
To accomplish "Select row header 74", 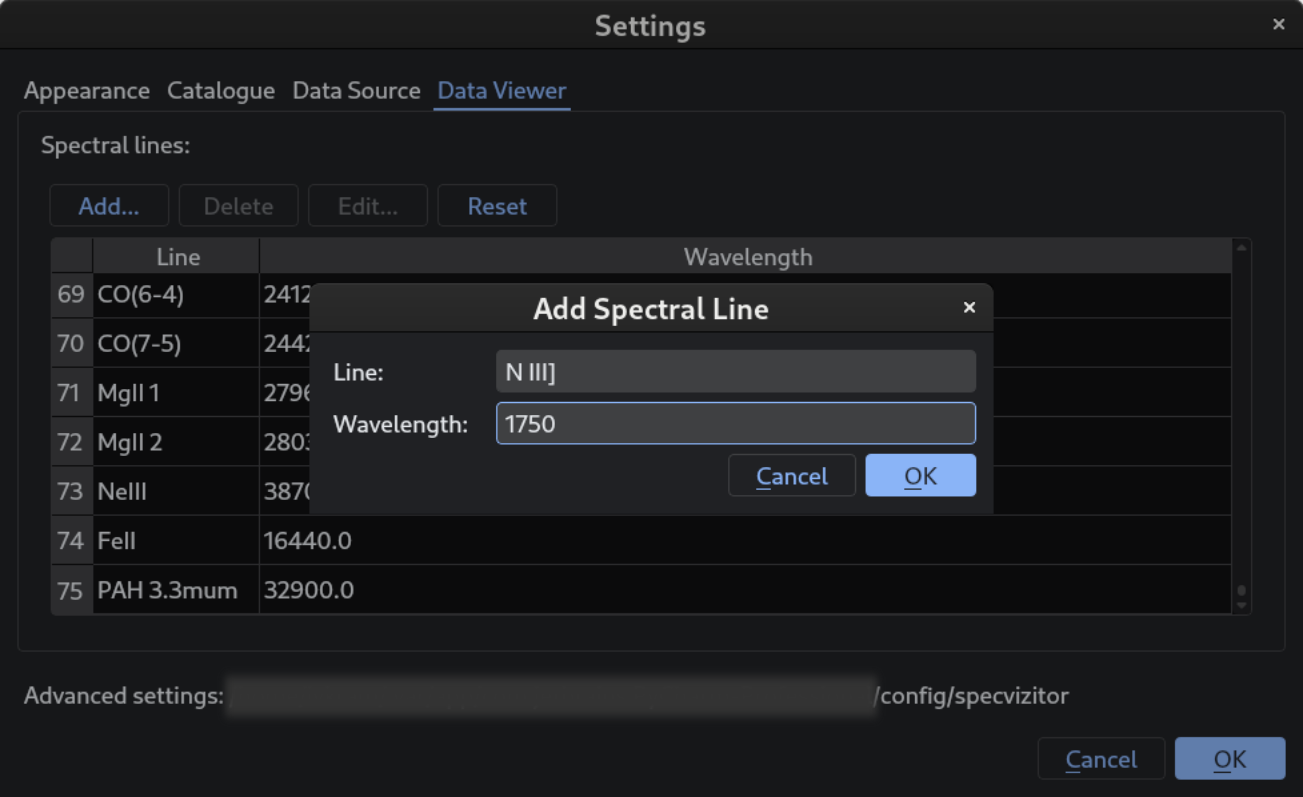I will pos(71,541).
